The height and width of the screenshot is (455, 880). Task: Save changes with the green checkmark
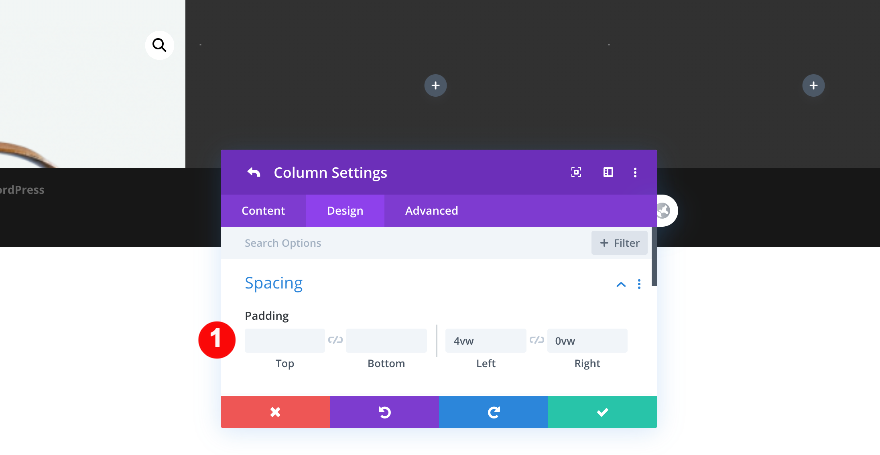point(602,412)
